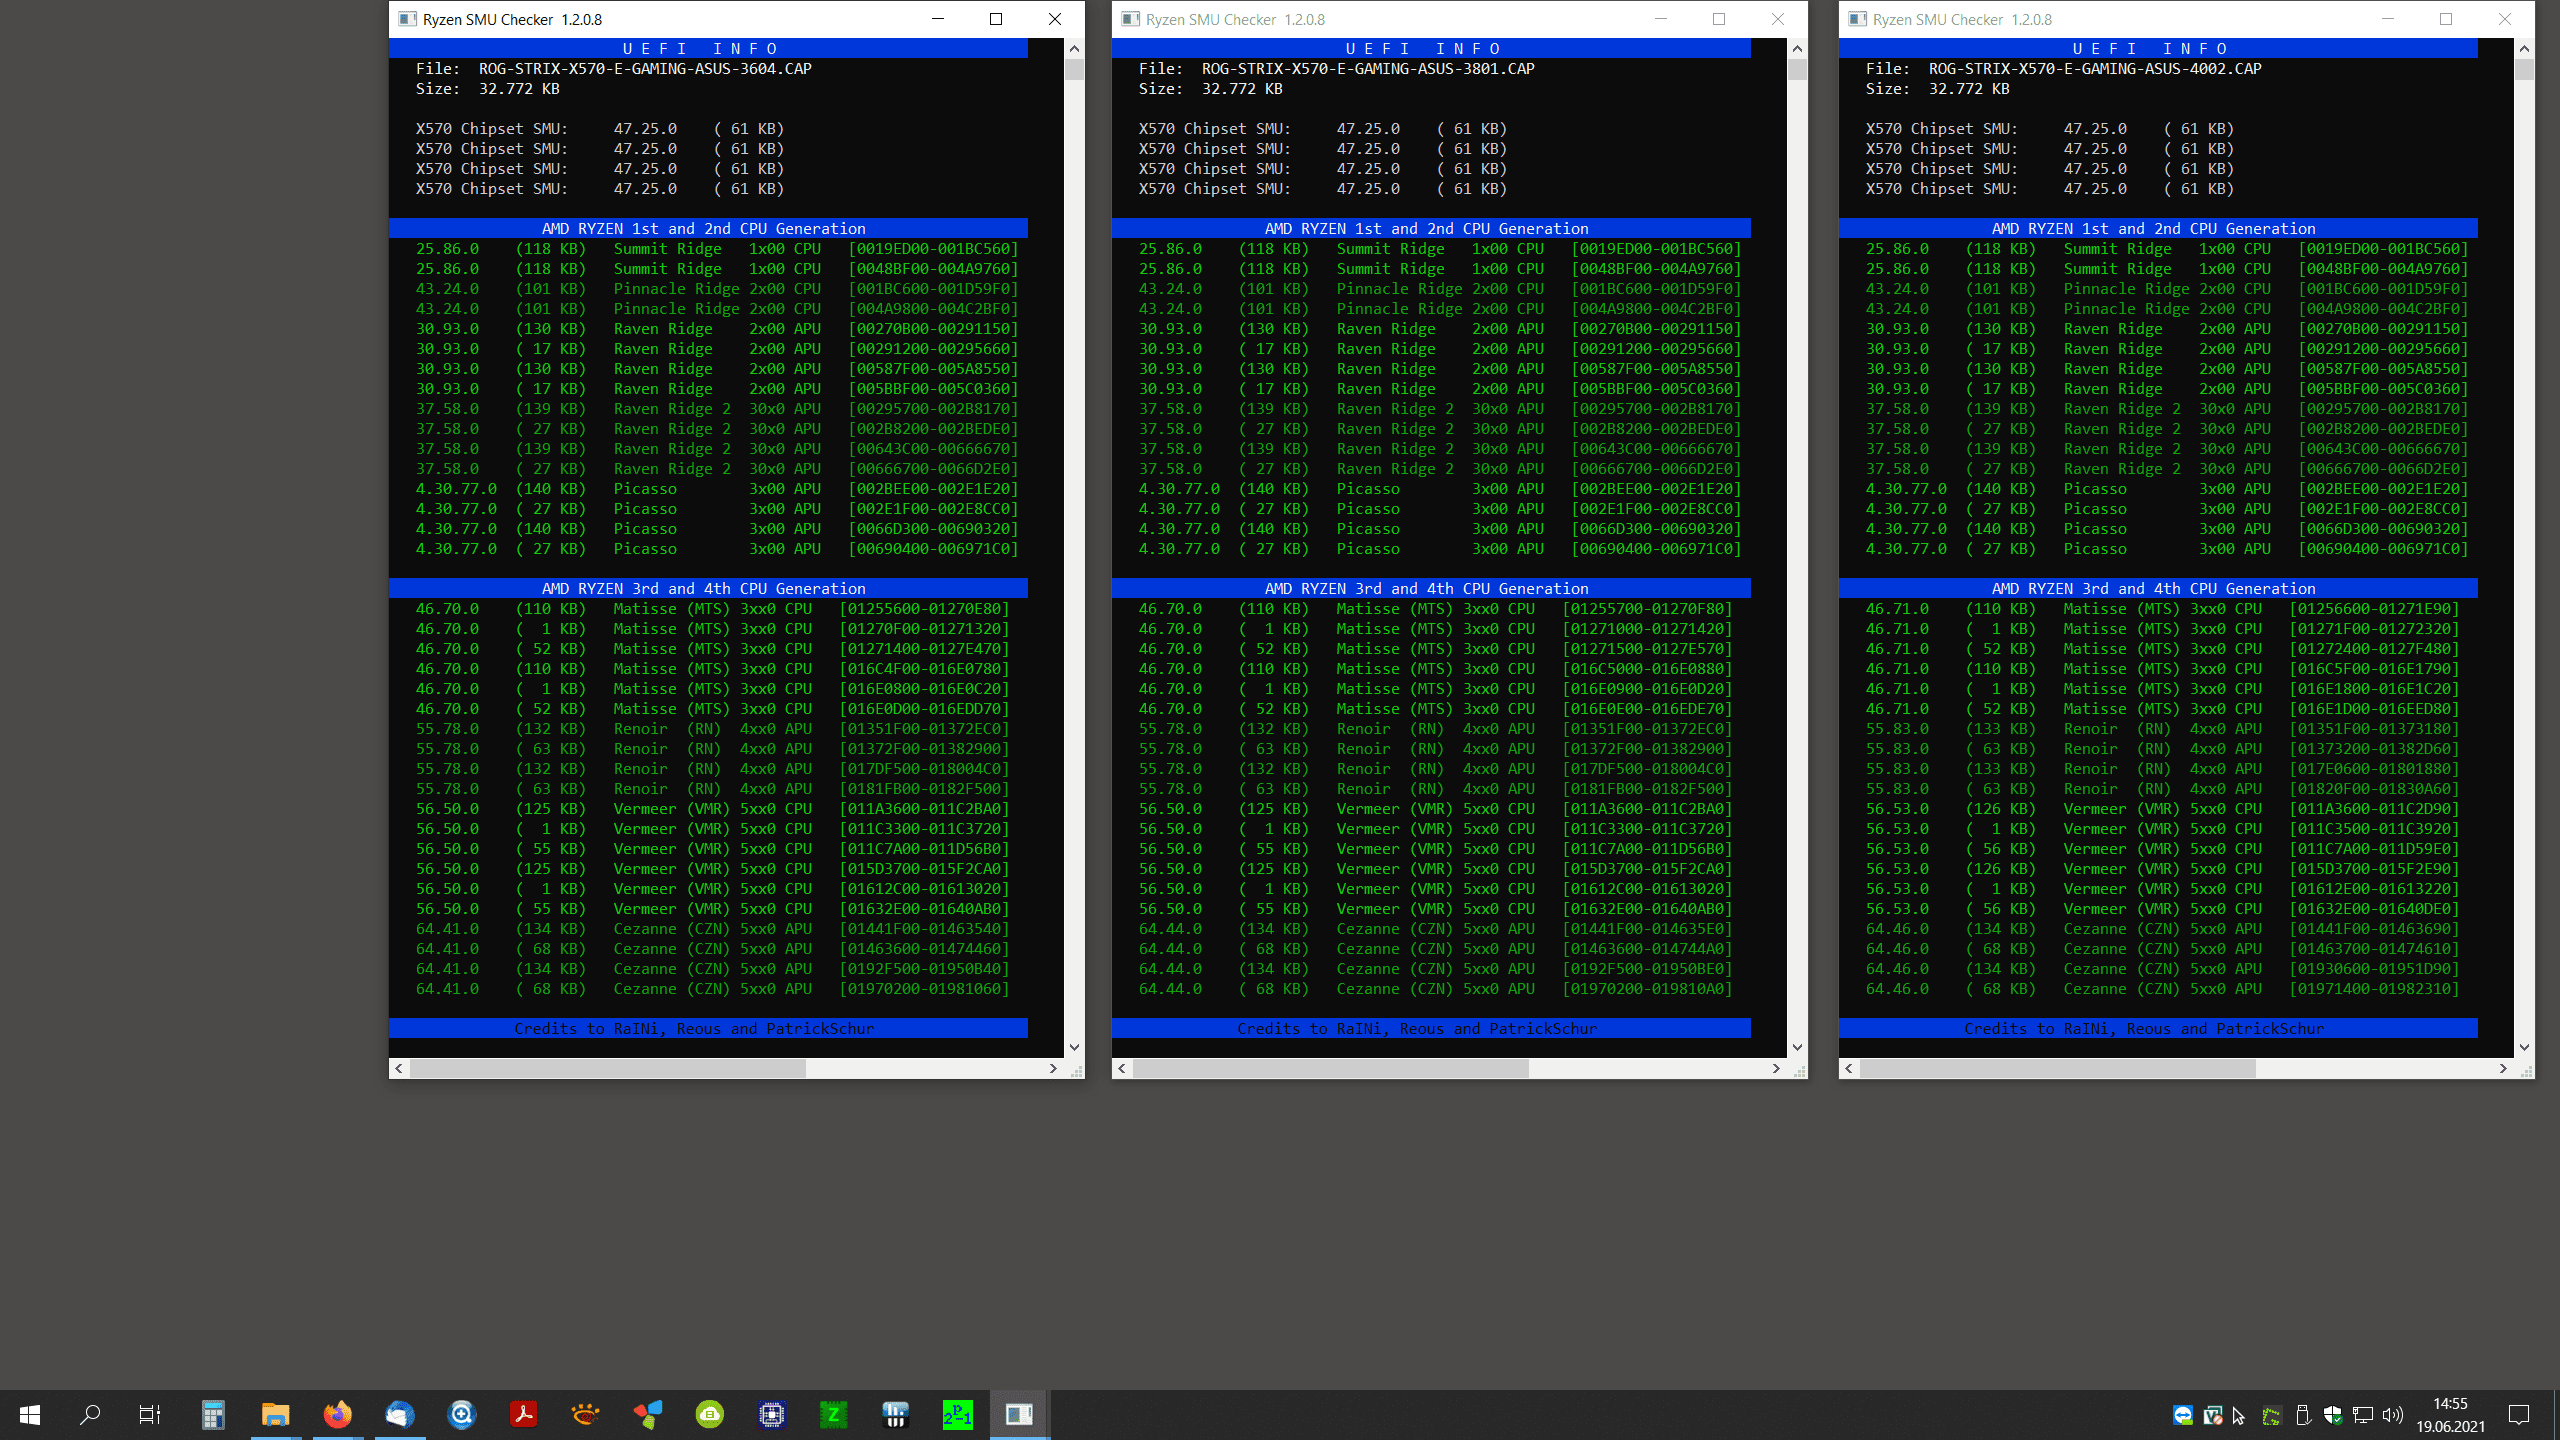
Task: Open the Action Center notifications icon
Action: click(x=2519, y=1414)
